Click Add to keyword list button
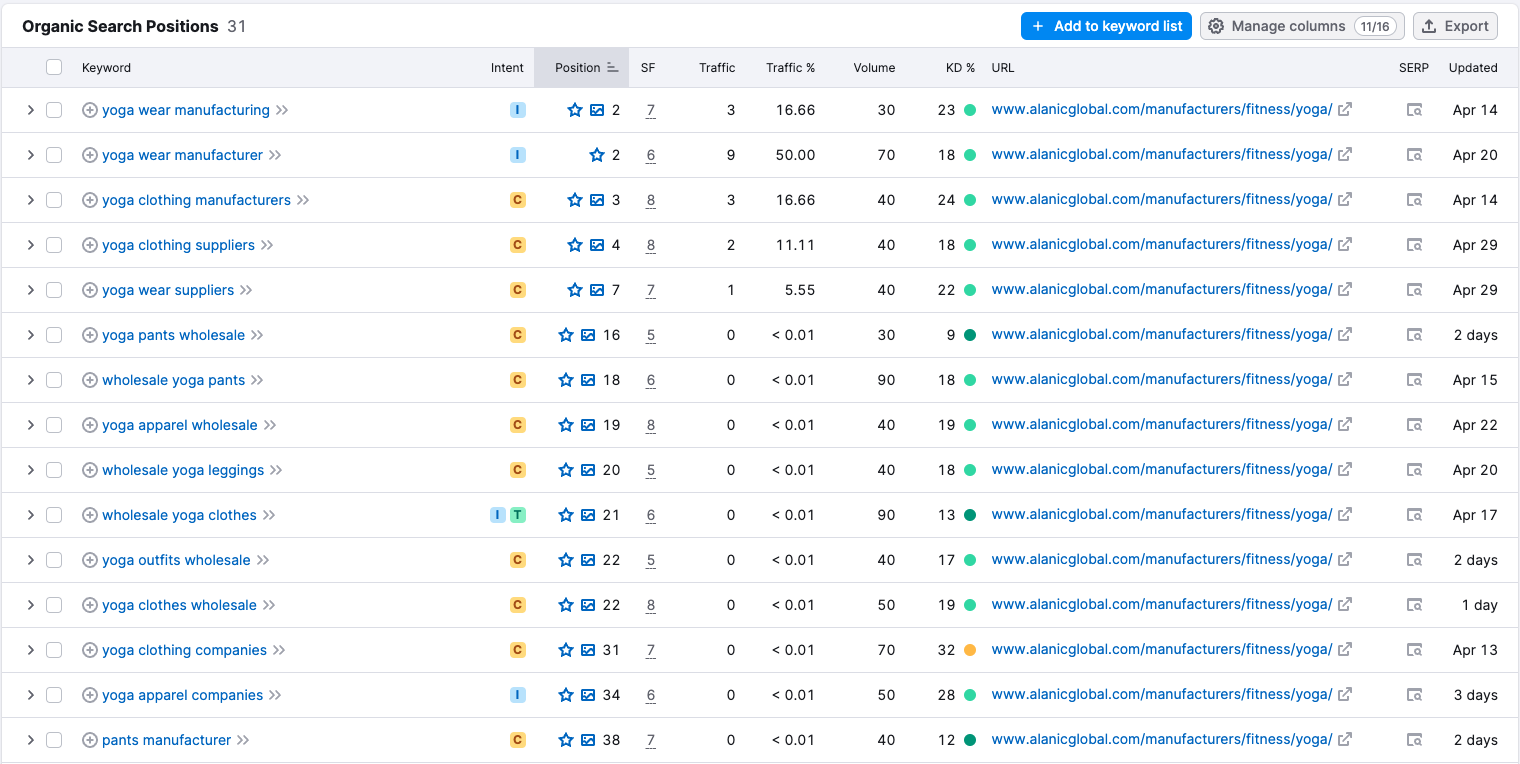The width and height of the screenshot is (1520, 764). coord(1106,26)
